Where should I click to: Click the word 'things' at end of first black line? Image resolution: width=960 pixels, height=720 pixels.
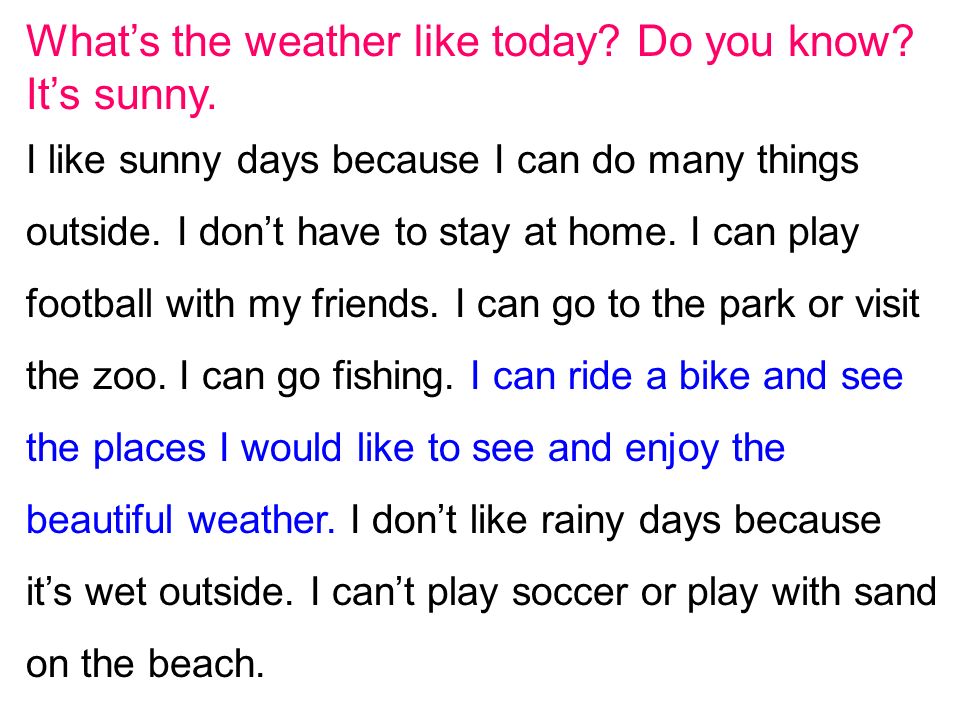[x=808, y=162]
